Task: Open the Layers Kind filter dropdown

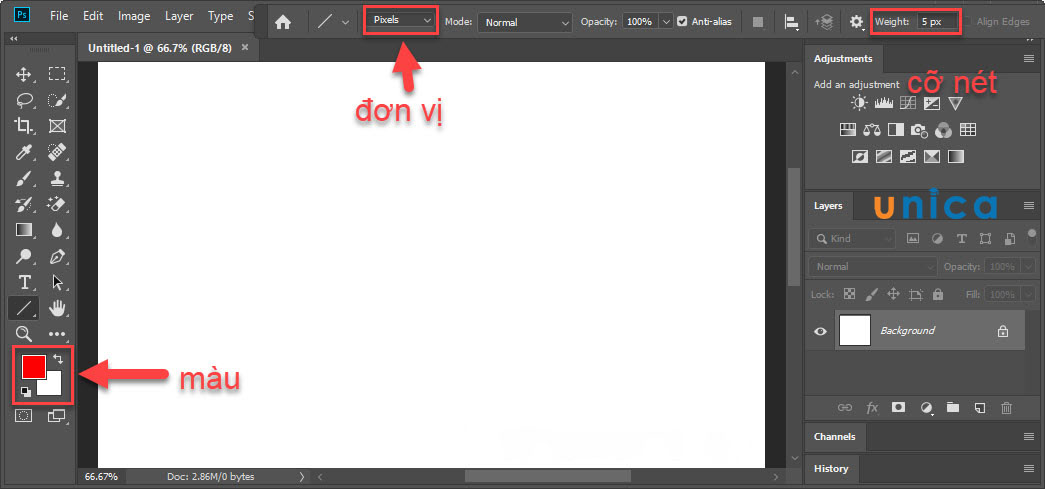Action: pos(852,239)
